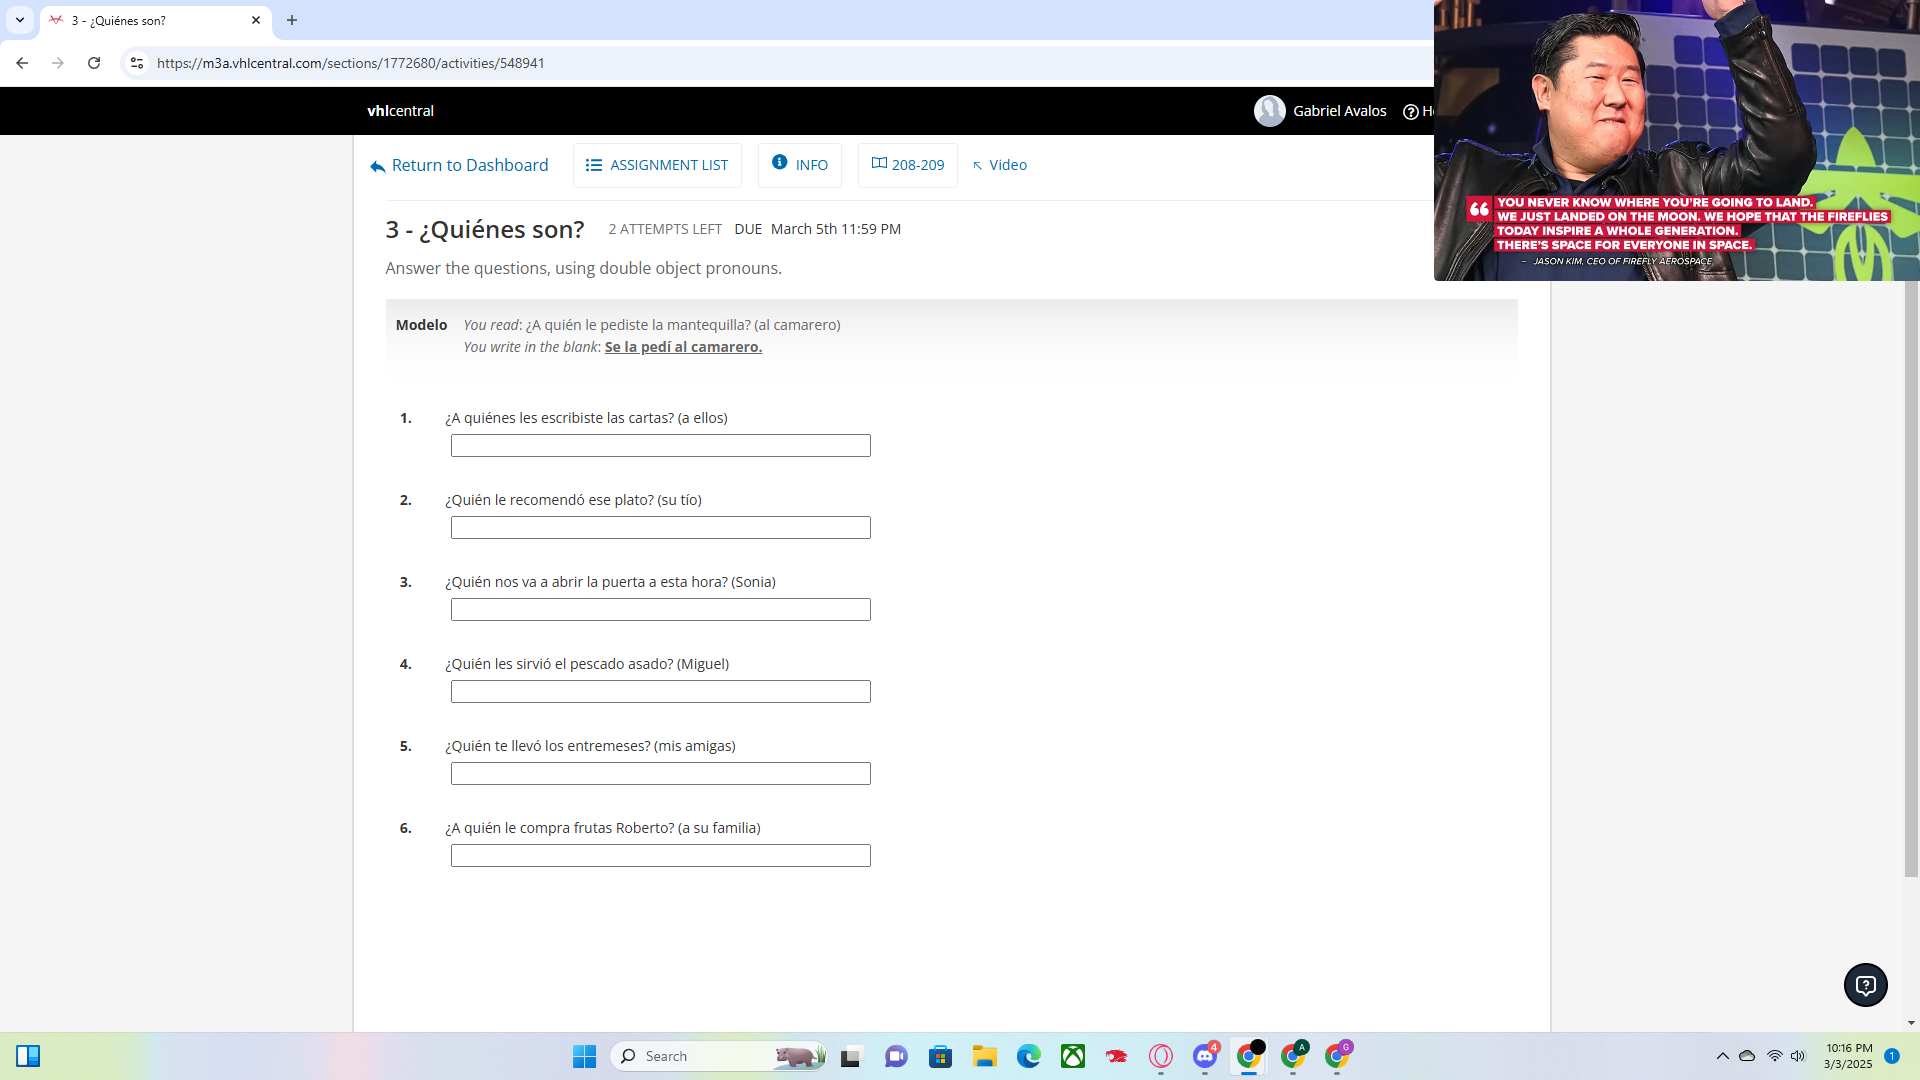Click the answer field for question 3
The image size is (1920, 1080).
tap(660, 610)
